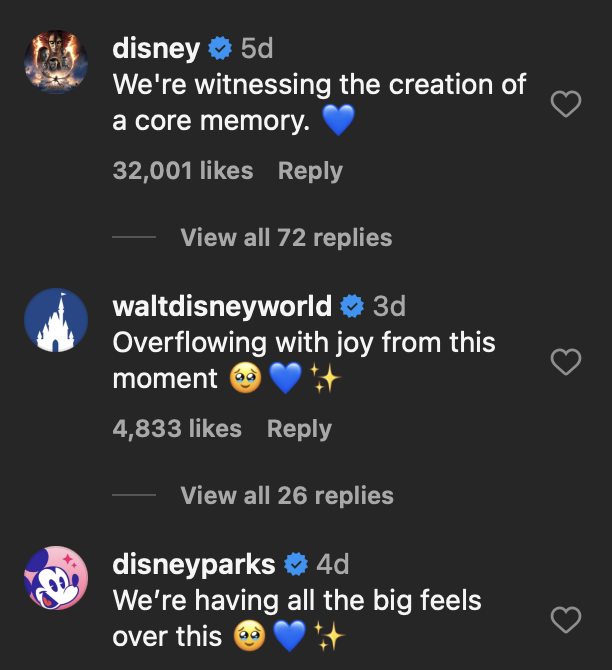This screenshot has height=670, width=612.
Task: Click the 3d timestamp on waltdisneyworld comment
Action: pos(389,306)
